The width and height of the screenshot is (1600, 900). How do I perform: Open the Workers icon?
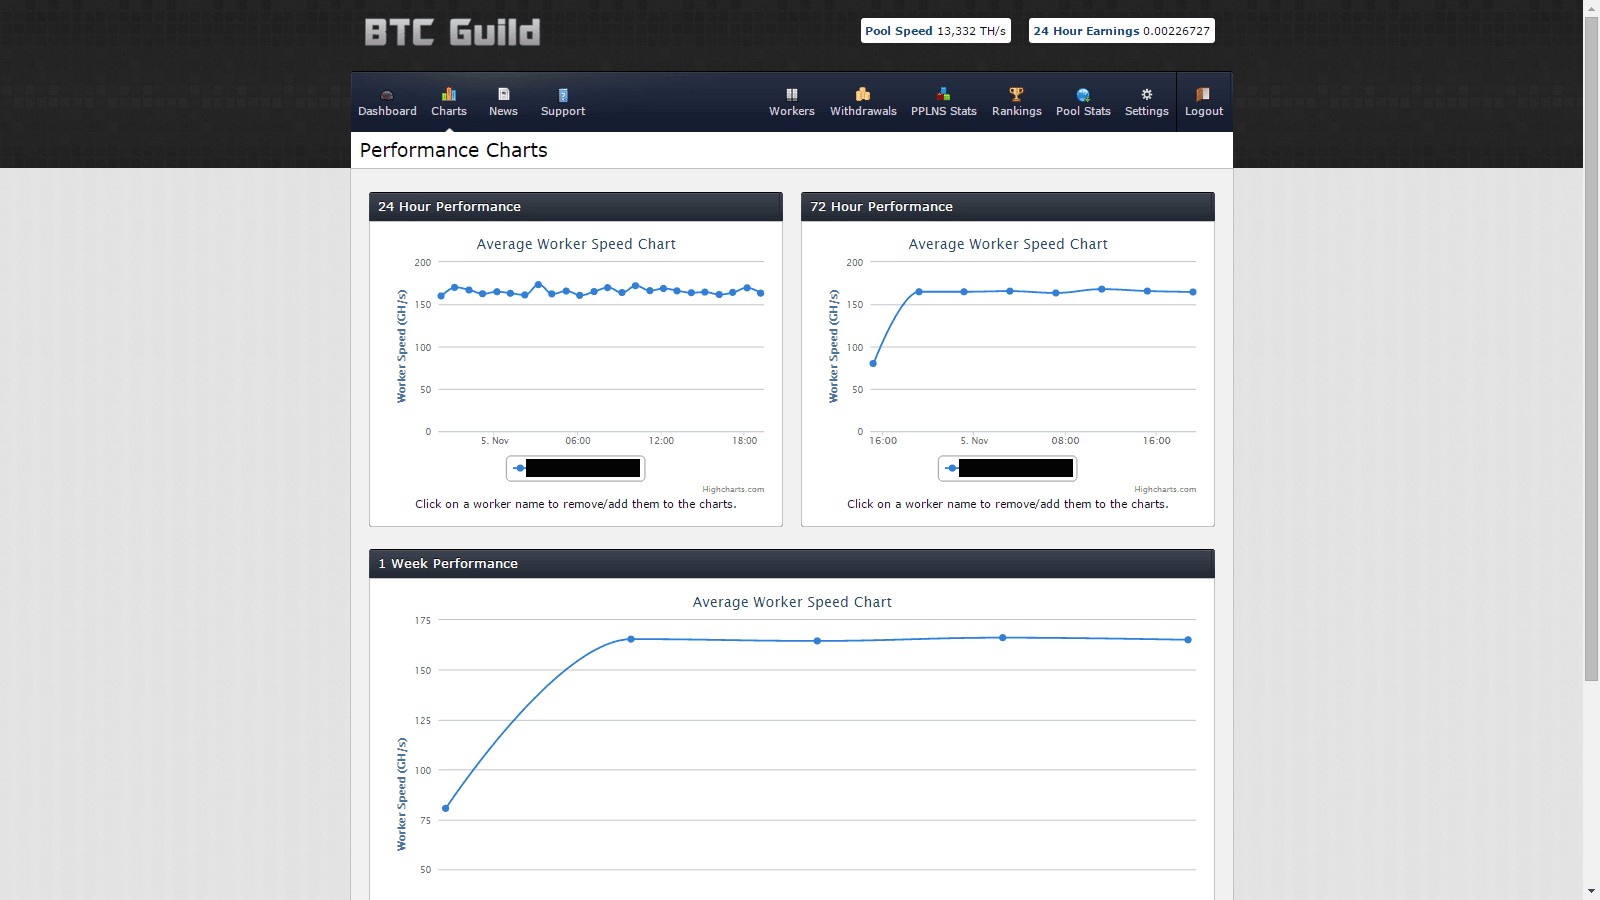[792, 94]
